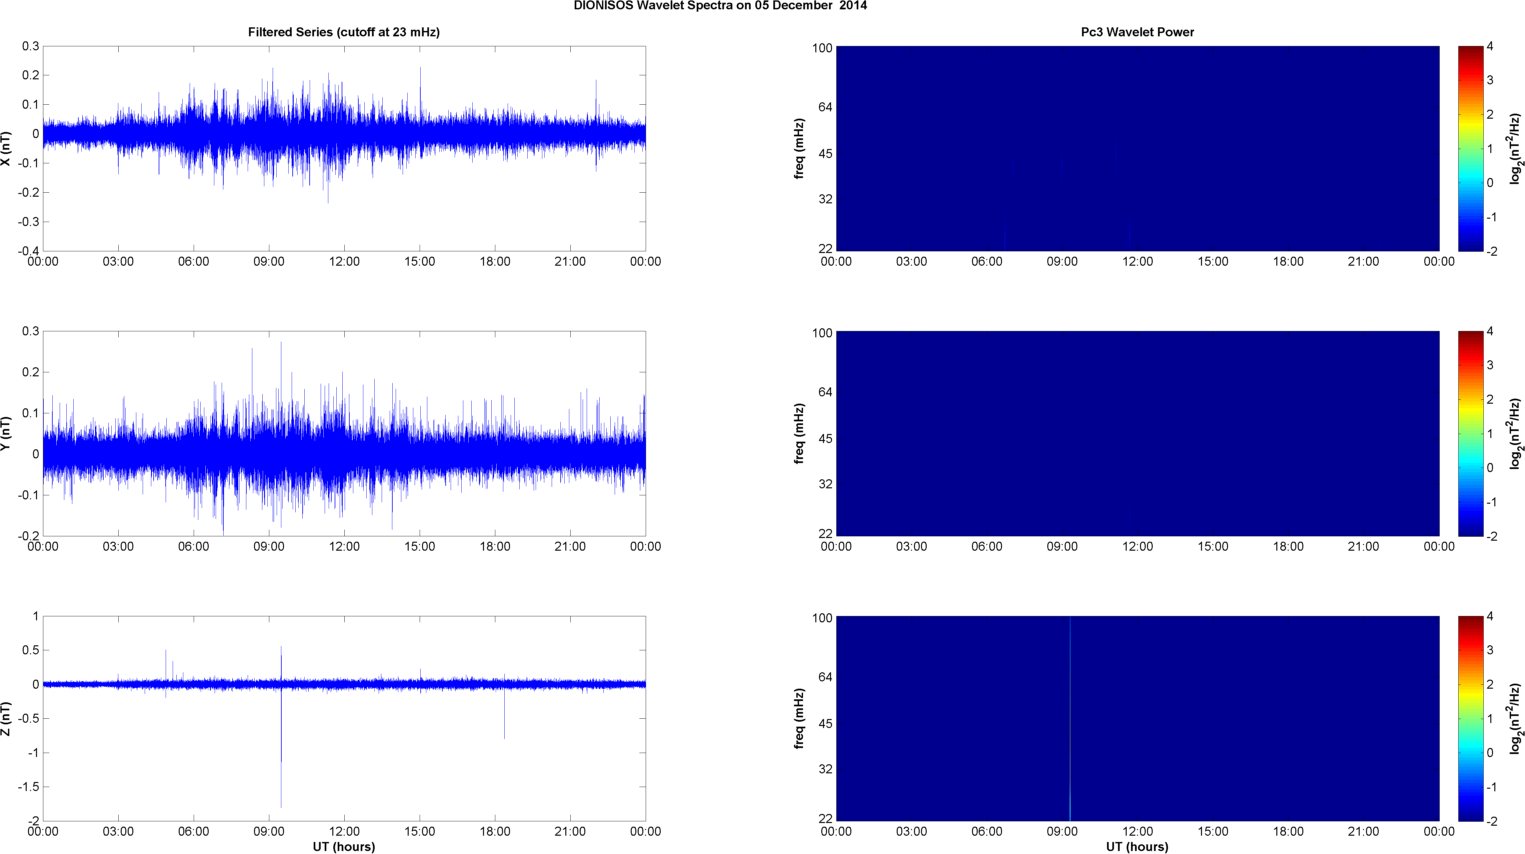The image size is (1525, 854).
Task: Select the Filtered Series cutoff 23 mHz heading
Action: 344,32
